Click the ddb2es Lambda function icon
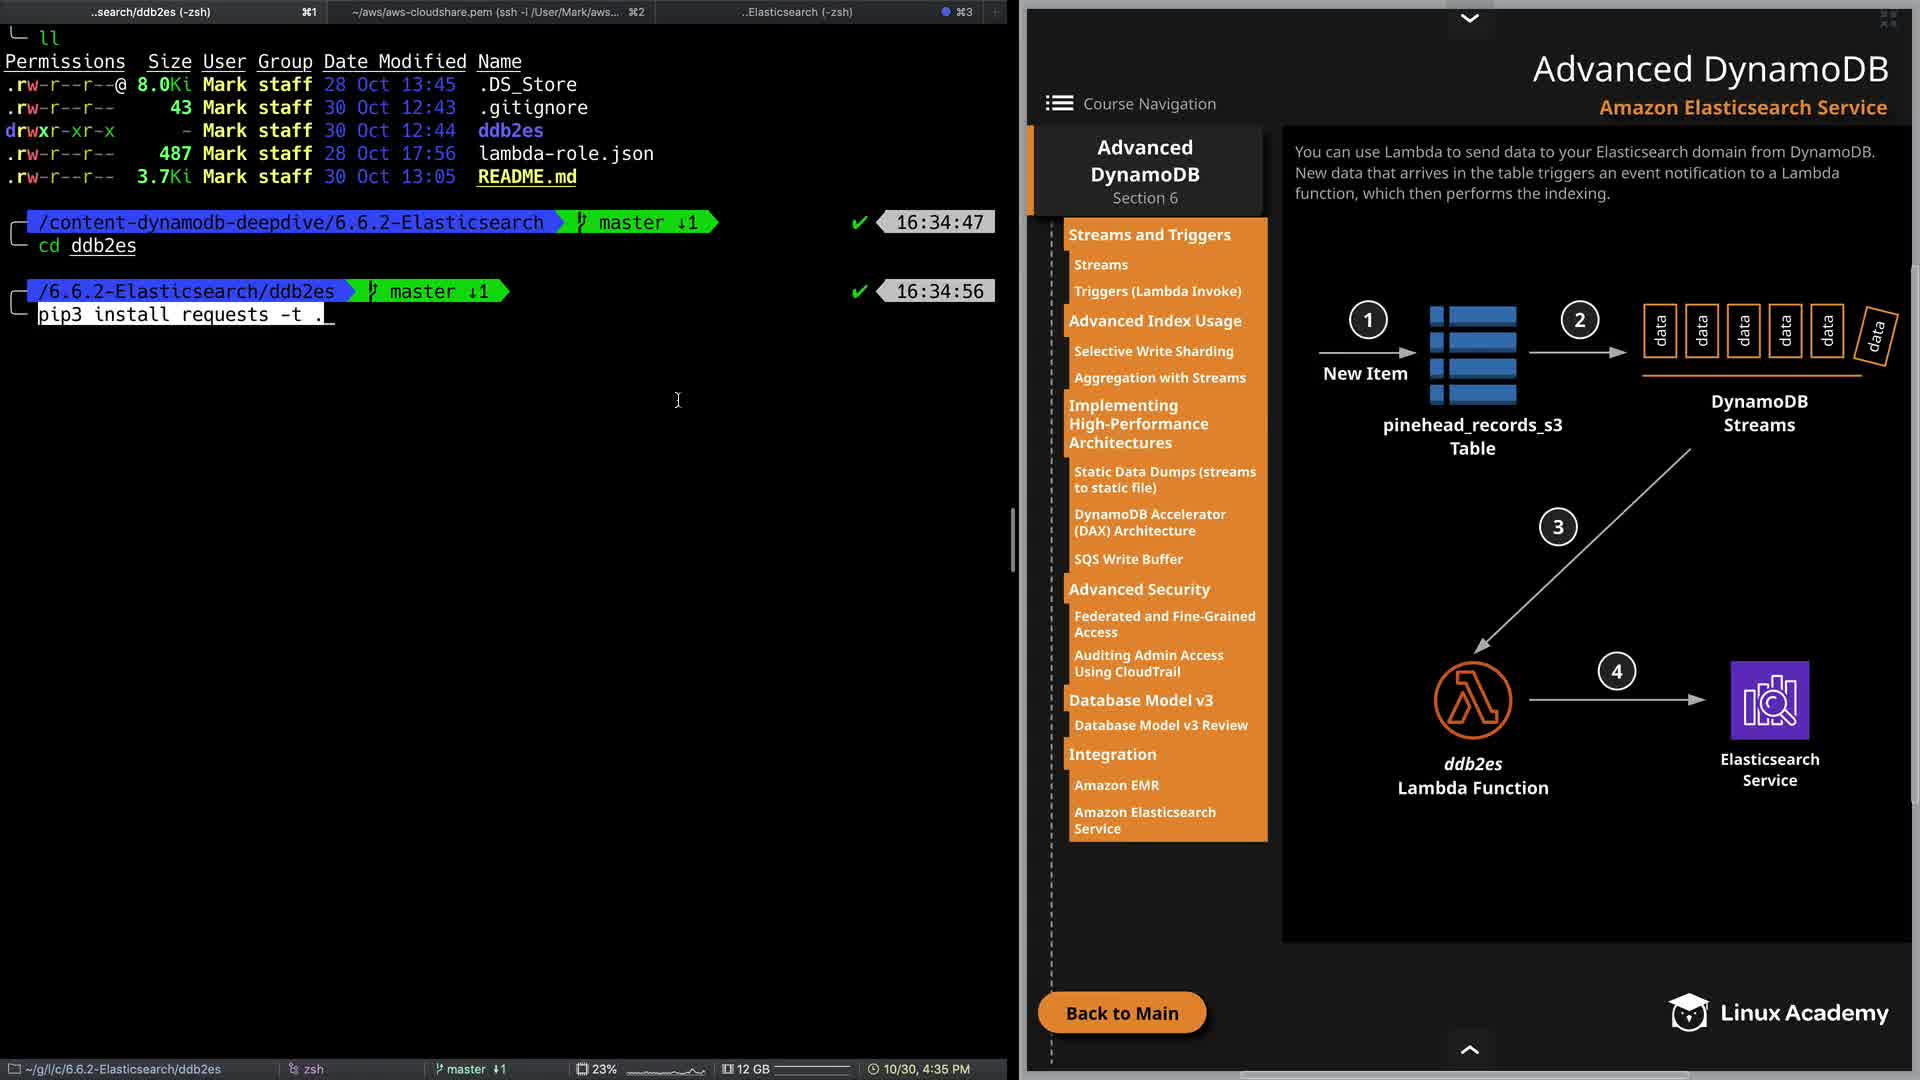Image resolution: width=1920 pixels, height=1080 pixels. (x=1472, y=700)
